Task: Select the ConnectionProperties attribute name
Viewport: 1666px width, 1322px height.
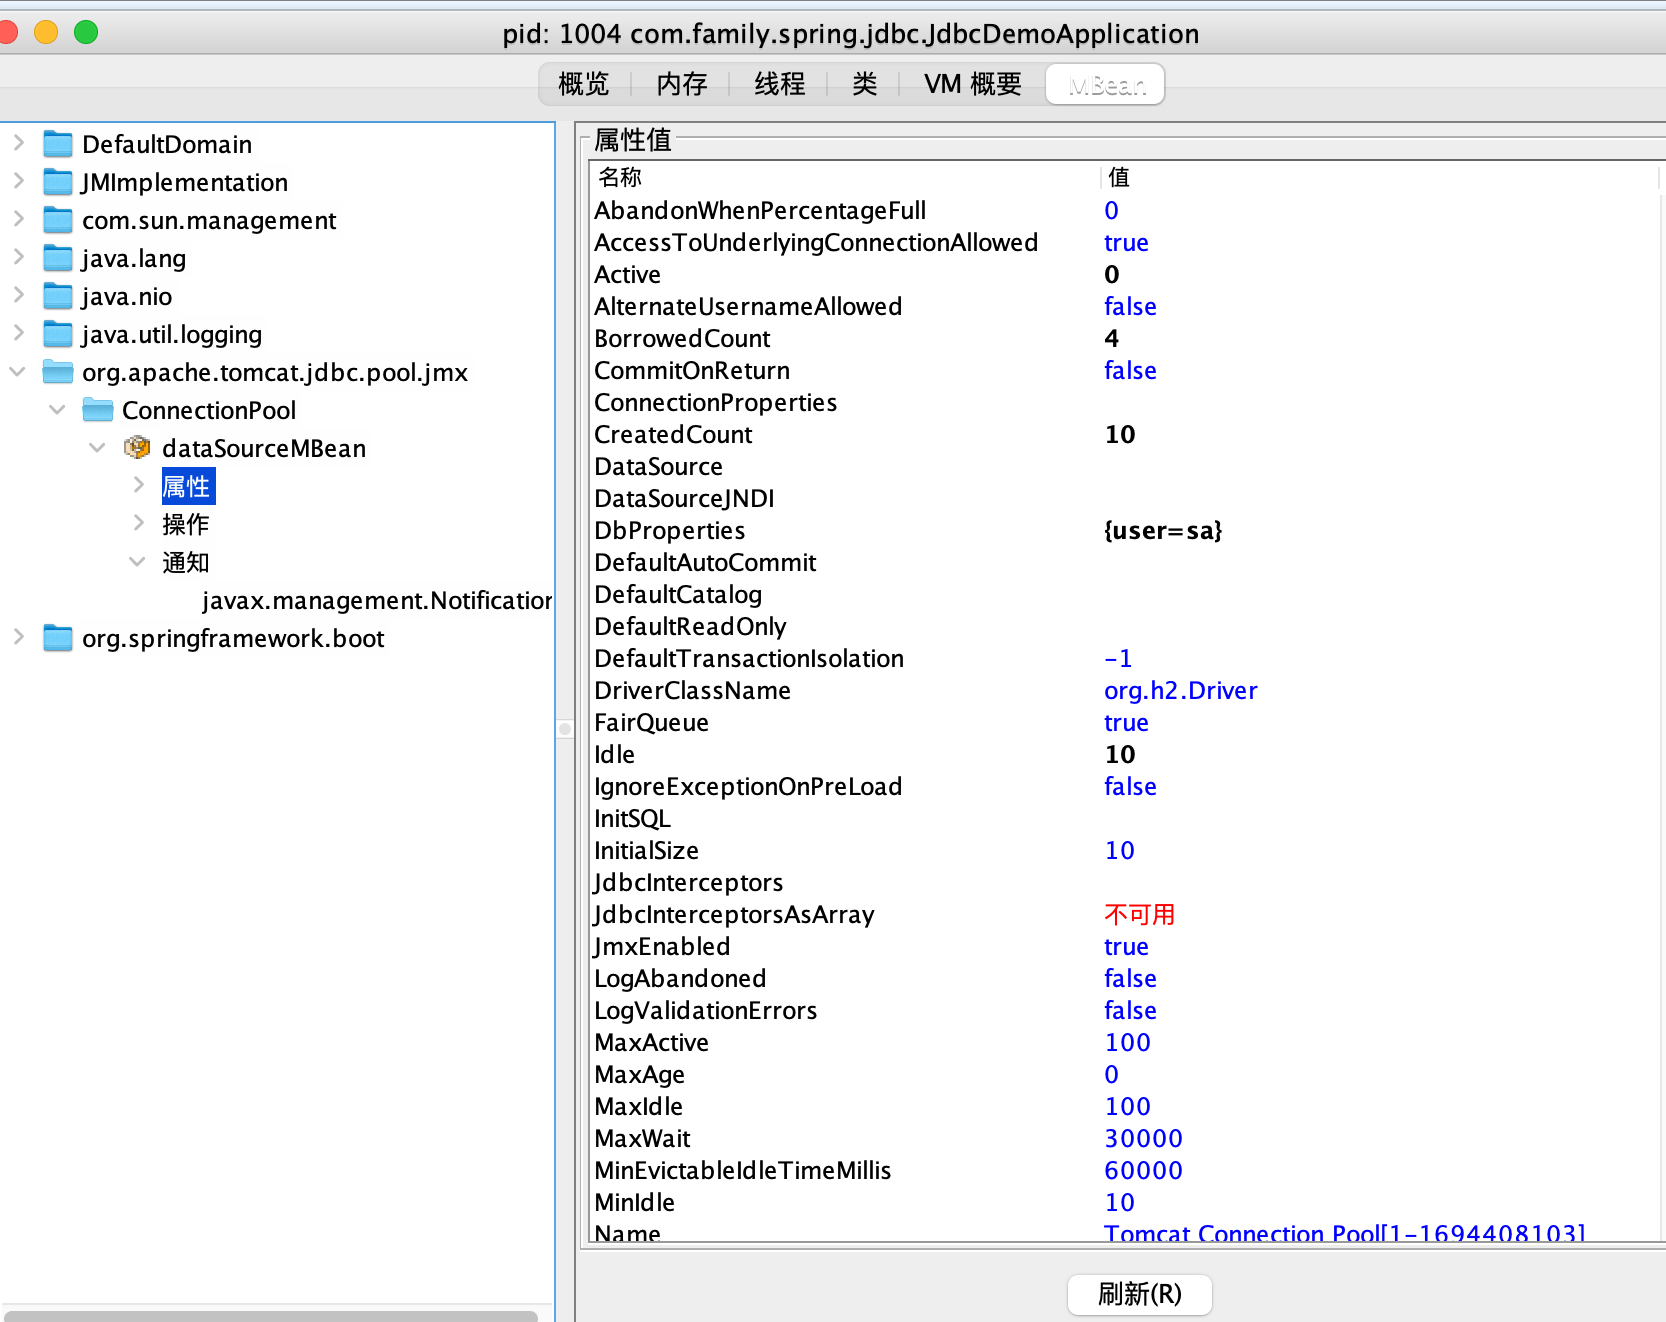Action: click(715, 402)
